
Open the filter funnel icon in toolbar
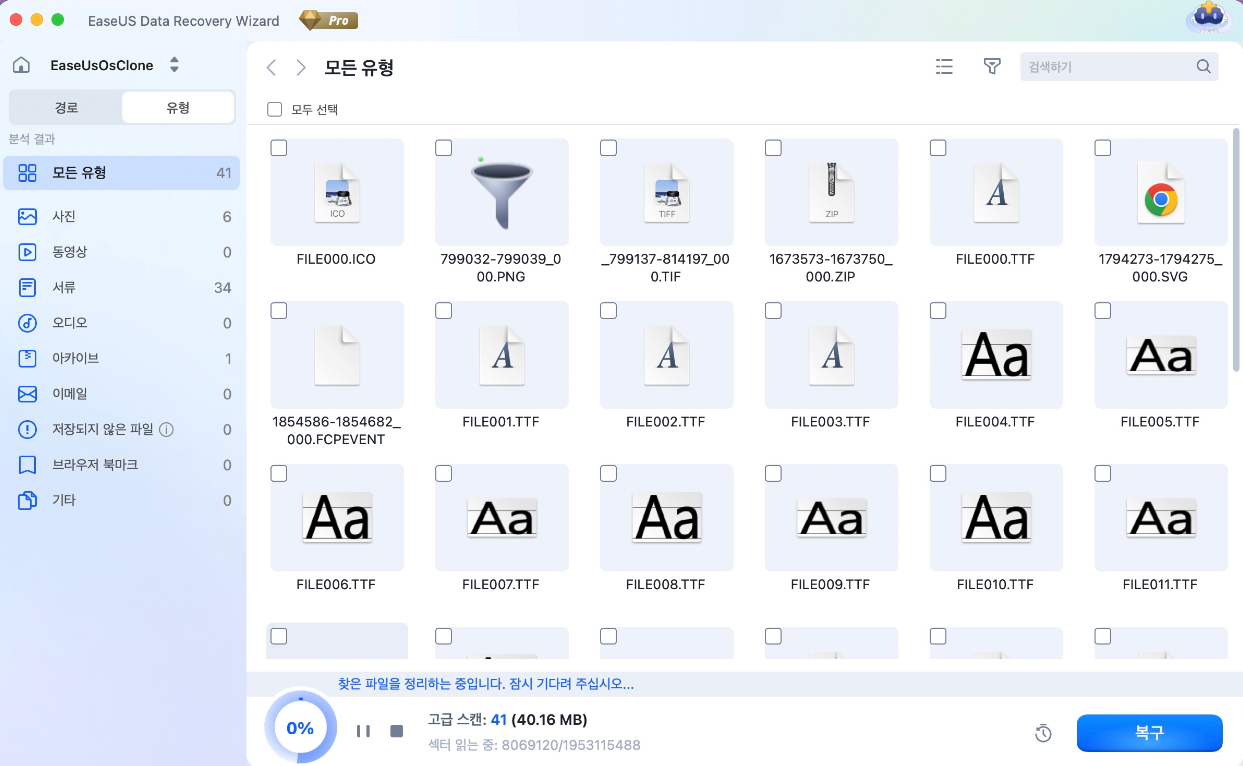[x=992, y=67]
